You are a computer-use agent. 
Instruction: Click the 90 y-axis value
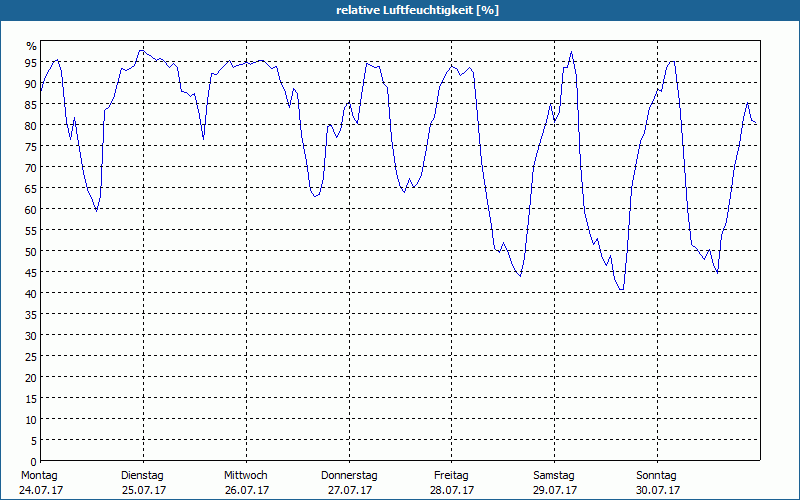point(32,84)
